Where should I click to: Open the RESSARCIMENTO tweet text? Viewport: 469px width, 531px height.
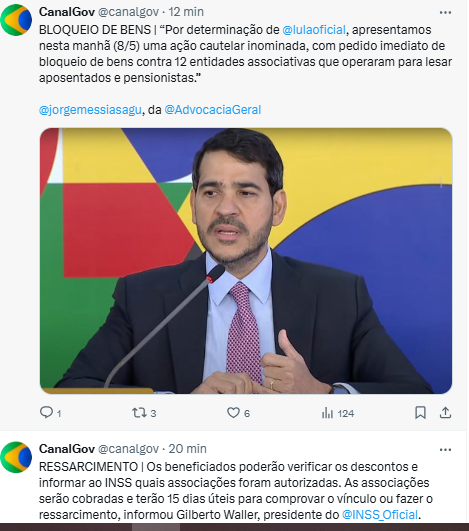pyautogui.click(x=236, y=491)
